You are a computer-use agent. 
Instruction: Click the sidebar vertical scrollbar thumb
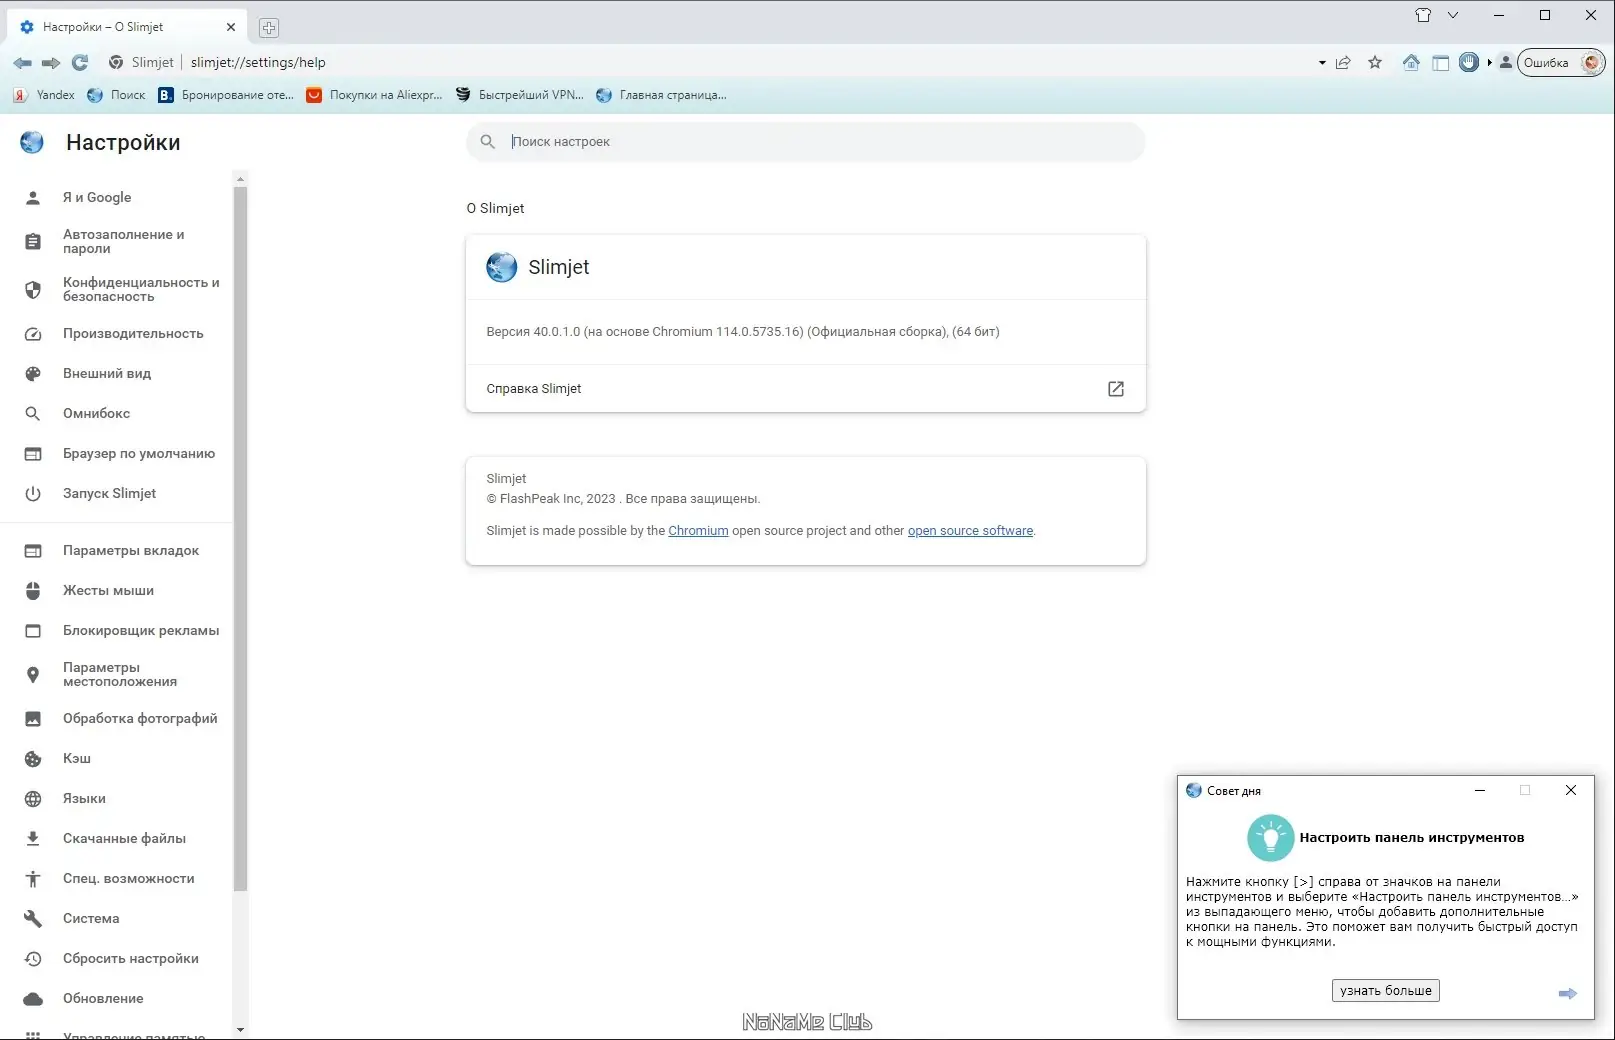point(240,538)
